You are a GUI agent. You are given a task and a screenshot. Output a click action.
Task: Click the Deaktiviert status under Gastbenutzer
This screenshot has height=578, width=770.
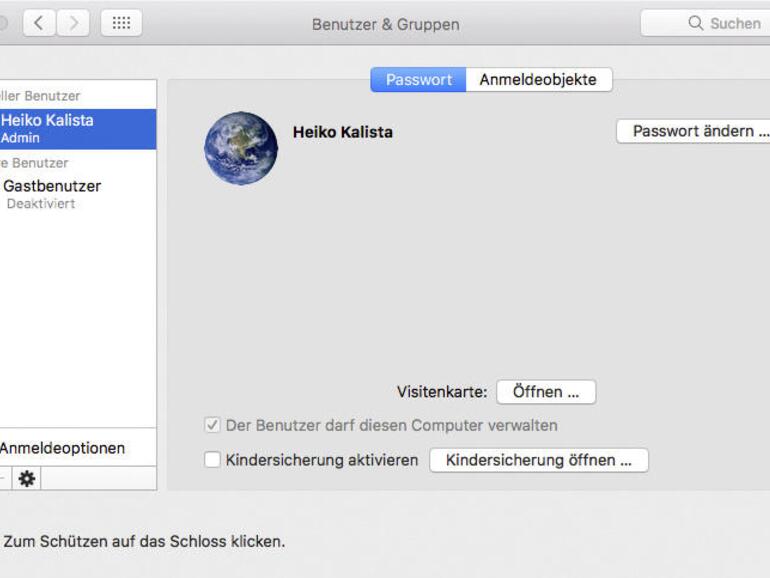click(41, 204)
